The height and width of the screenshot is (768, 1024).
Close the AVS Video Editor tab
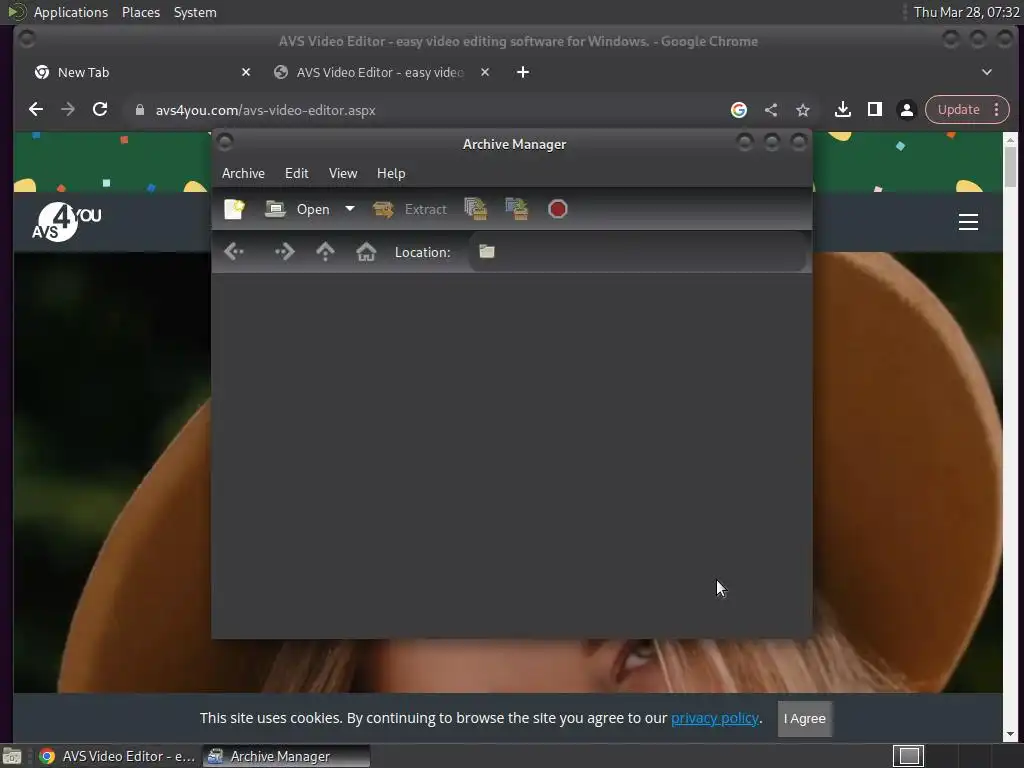click(485, 72)
